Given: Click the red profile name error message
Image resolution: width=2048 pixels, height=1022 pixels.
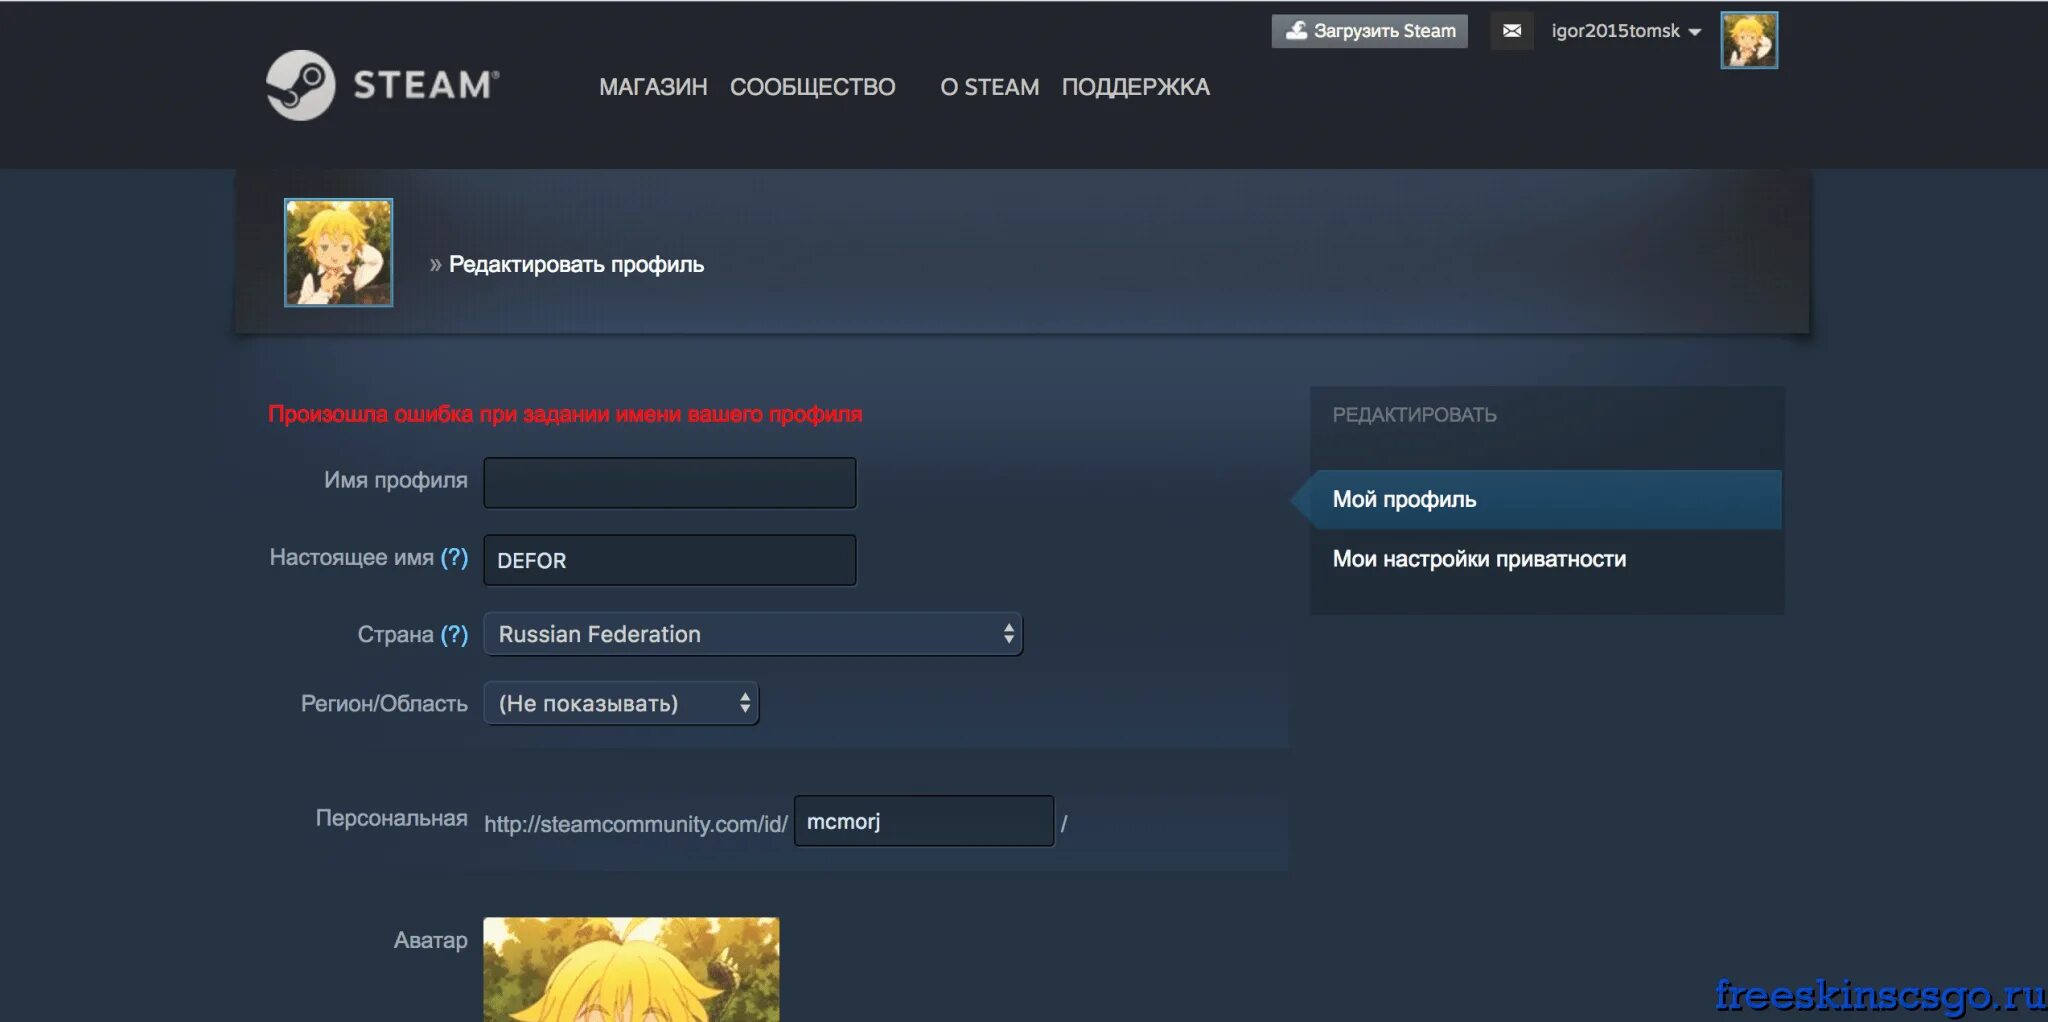Looking at the screenshot, I should pos(565,414).
